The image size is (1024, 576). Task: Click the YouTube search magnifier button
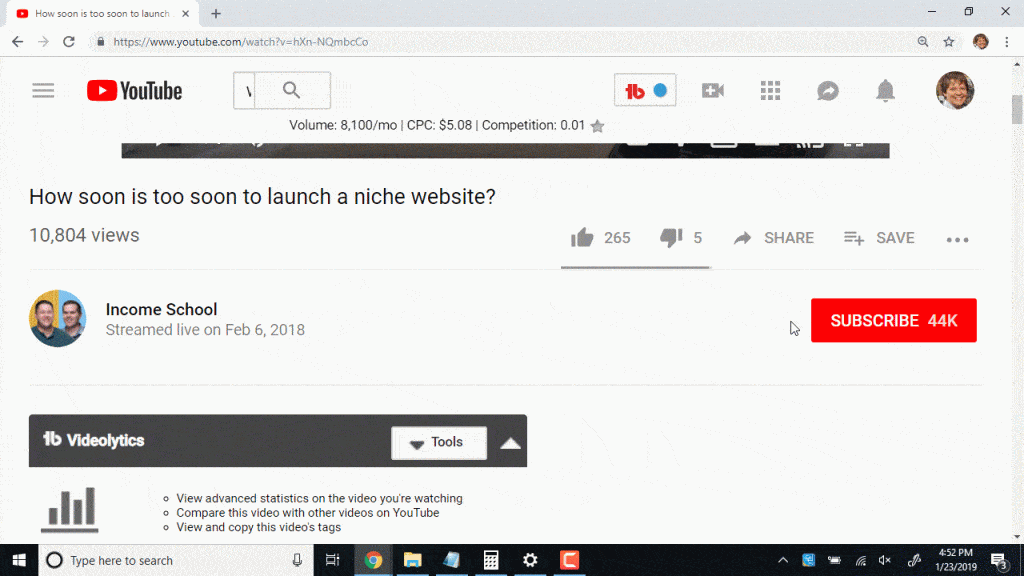click(292, 90)
